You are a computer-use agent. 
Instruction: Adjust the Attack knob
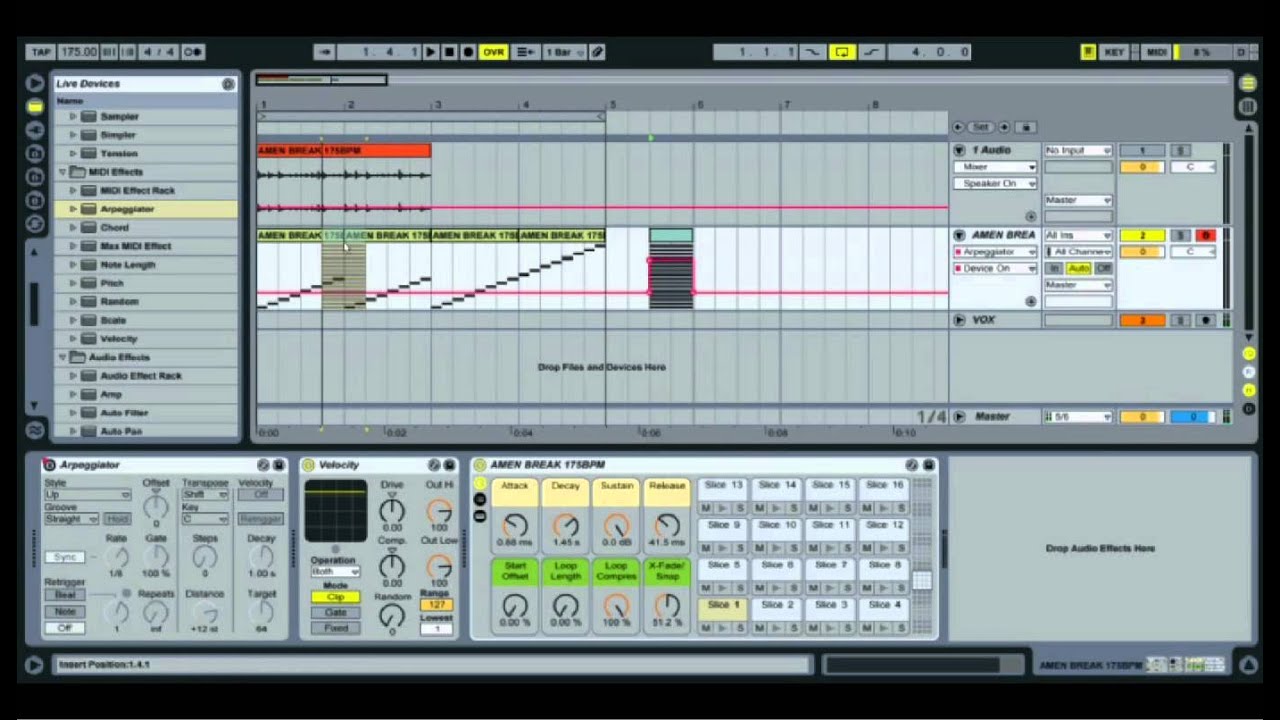pyautogui.click(x=515, y=525)
